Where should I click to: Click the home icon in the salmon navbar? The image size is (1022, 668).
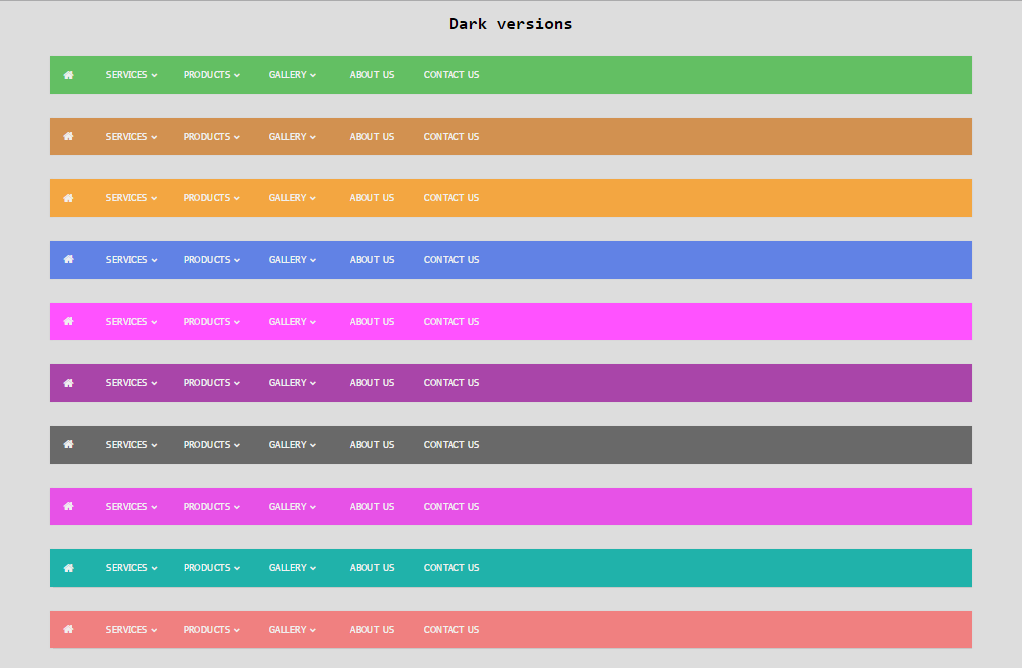click(x=68, y=630)
